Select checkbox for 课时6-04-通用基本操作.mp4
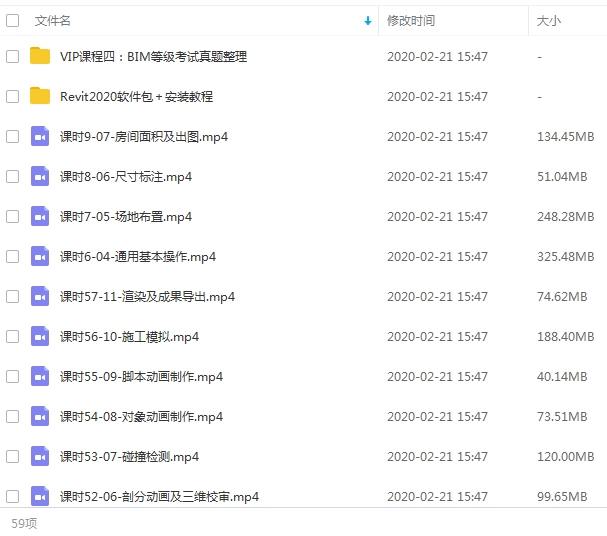The height and width of the screenshot is (536, 607). 12,256
